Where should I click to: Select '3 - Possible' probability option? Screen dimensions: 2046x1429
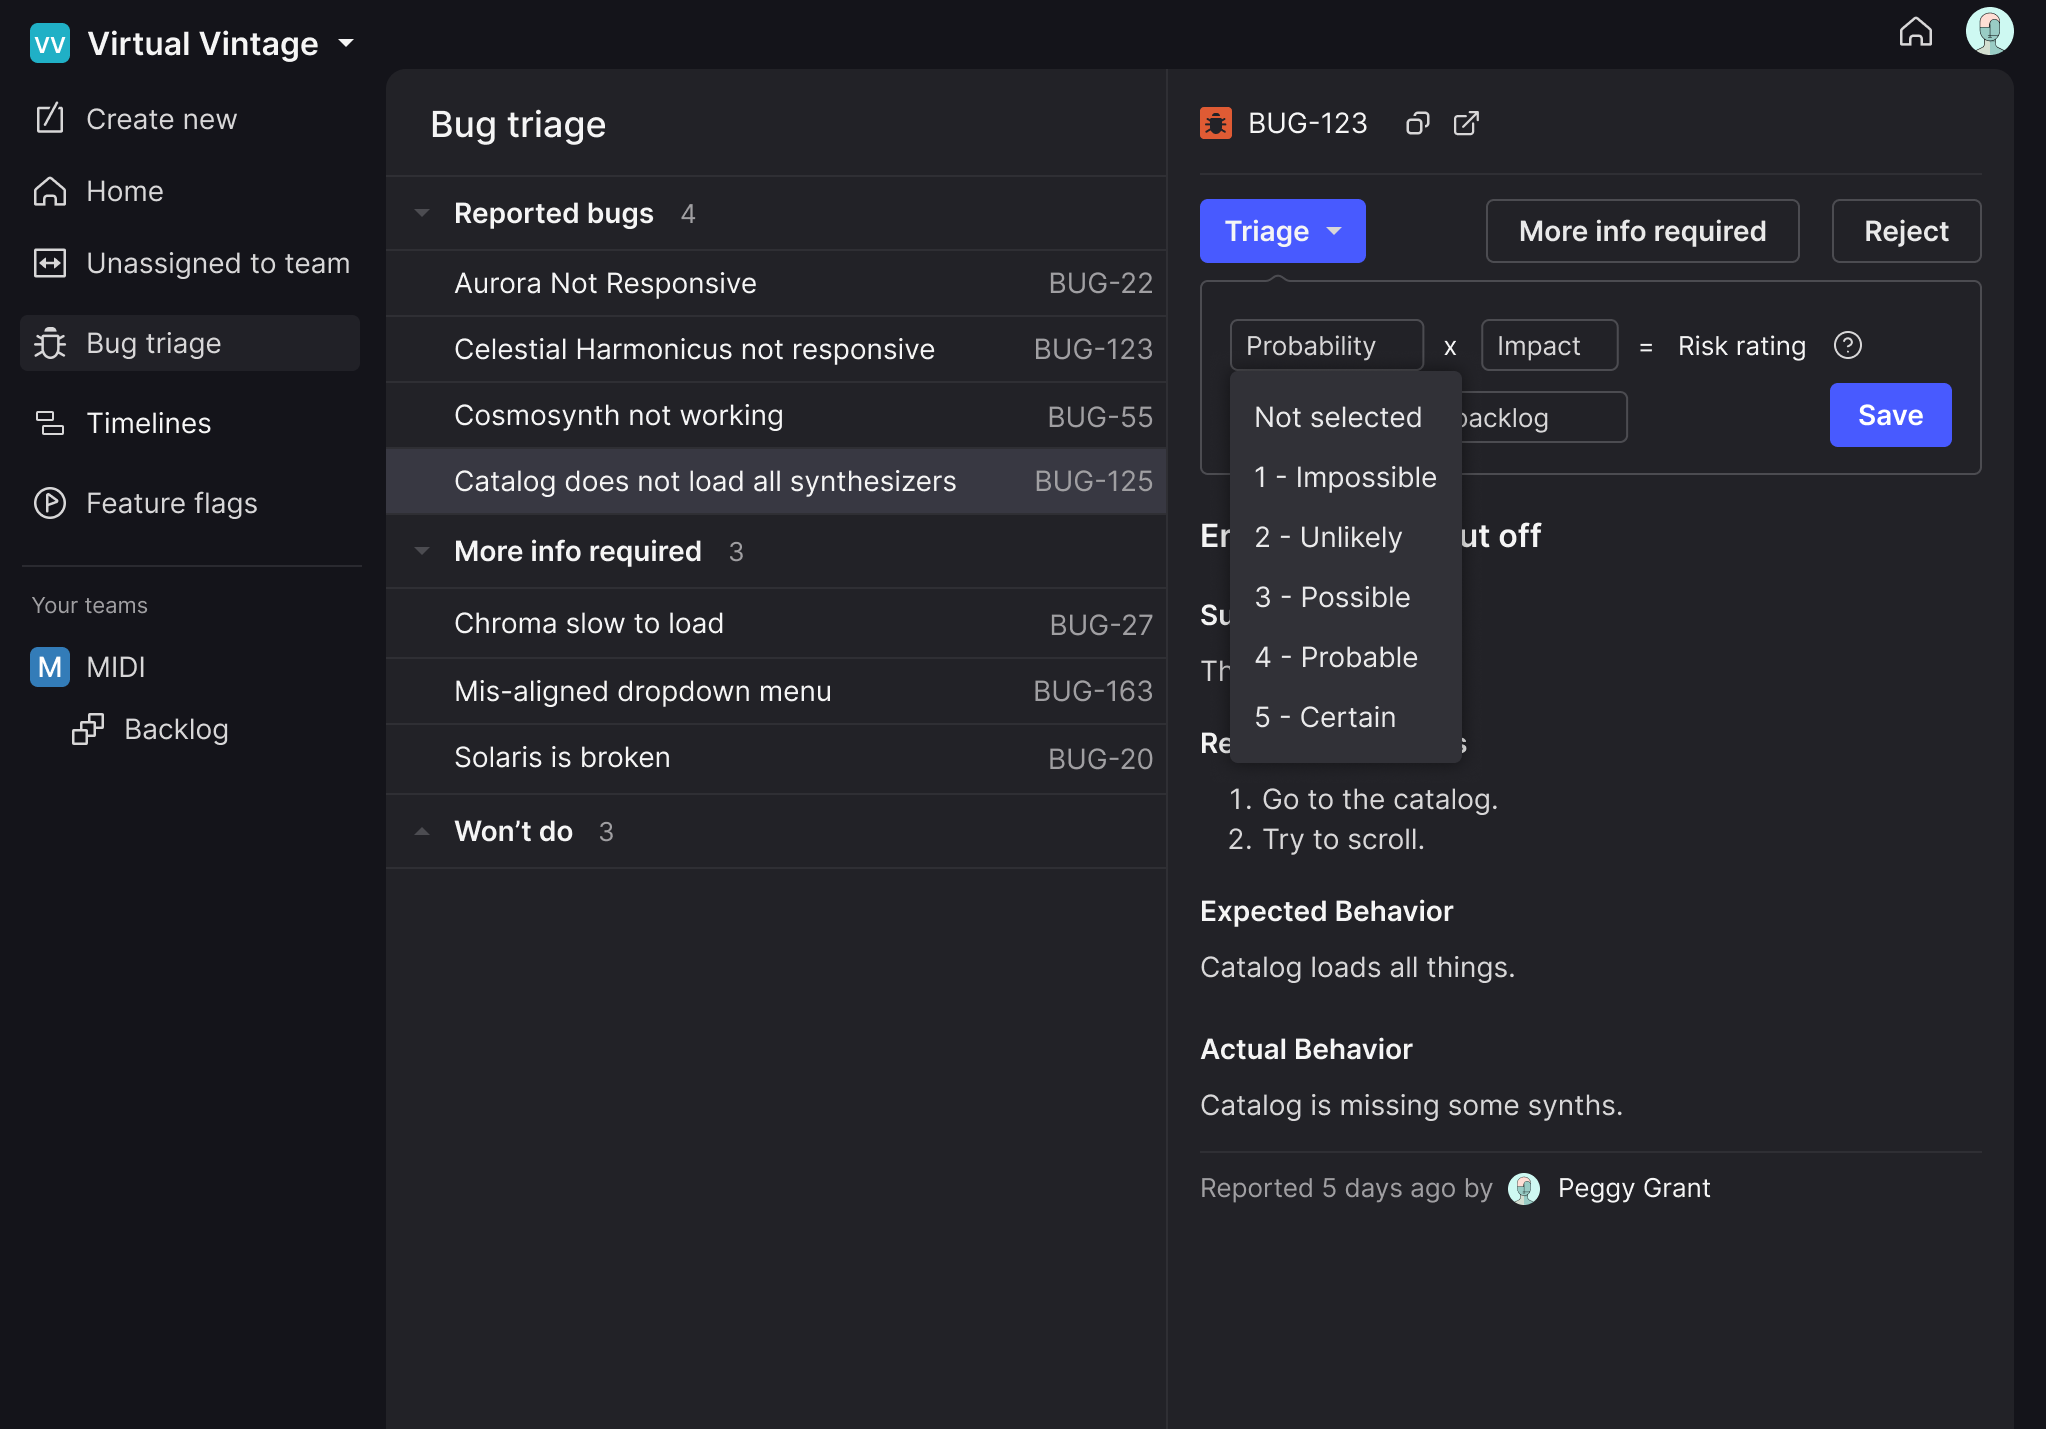tap(1332, 598)
